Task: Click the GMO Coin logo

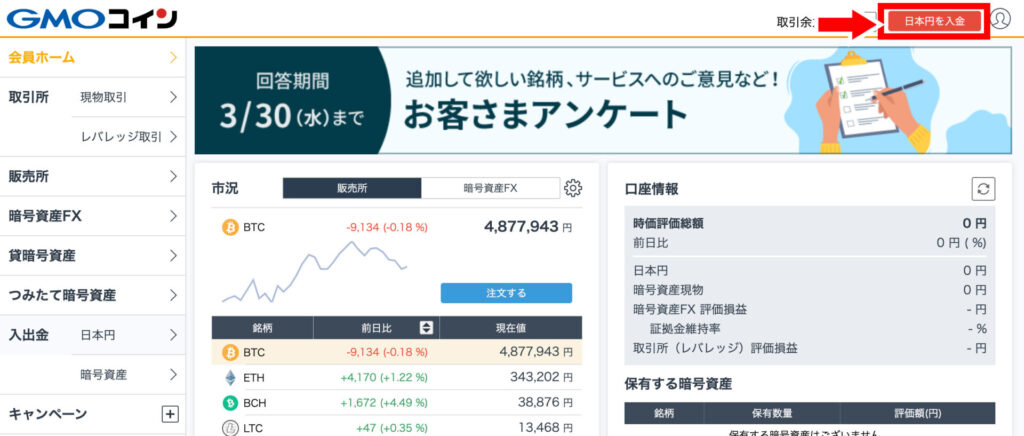Action: coord(92,18)
